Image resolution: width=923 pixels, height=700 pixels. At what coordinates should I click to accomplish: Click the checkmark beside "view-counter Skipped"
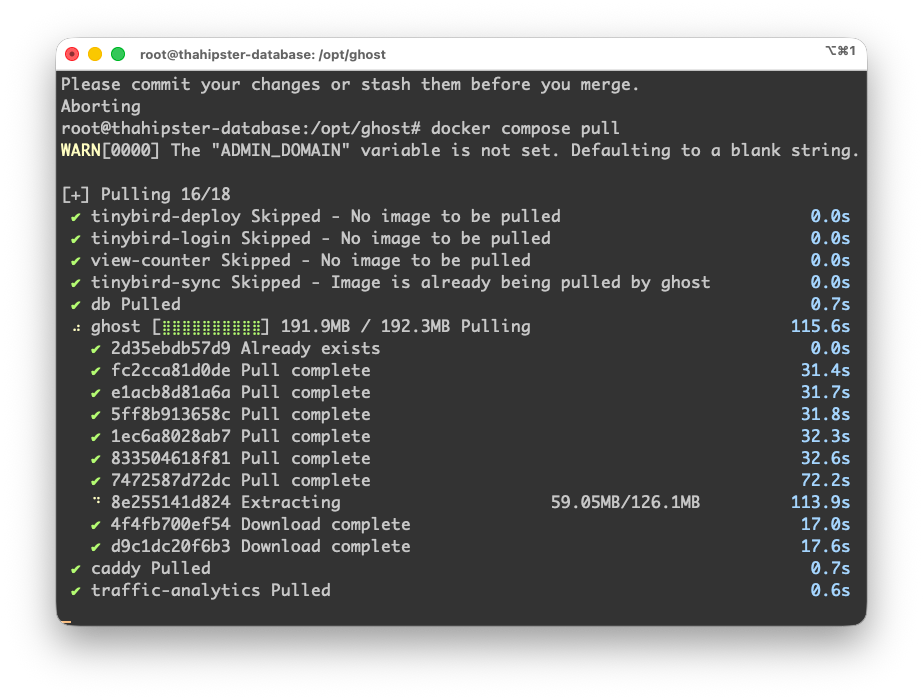pyautogui.click(x=75, y=260)
